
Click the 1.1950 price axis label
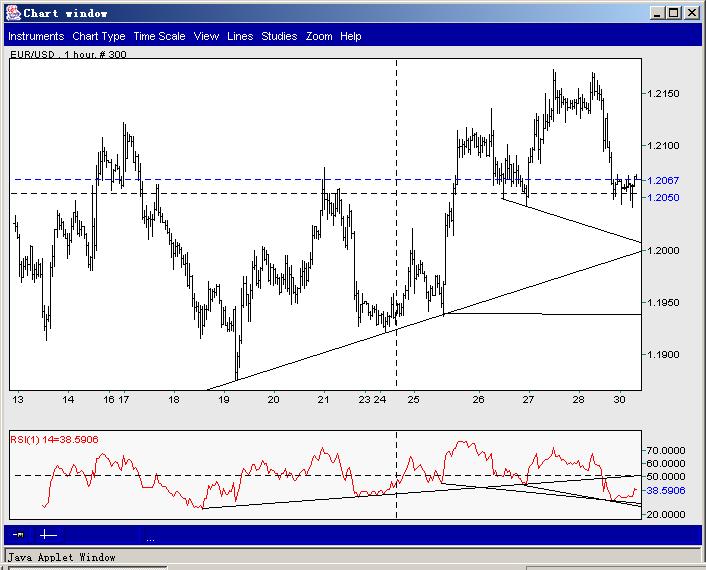[663, 303]
